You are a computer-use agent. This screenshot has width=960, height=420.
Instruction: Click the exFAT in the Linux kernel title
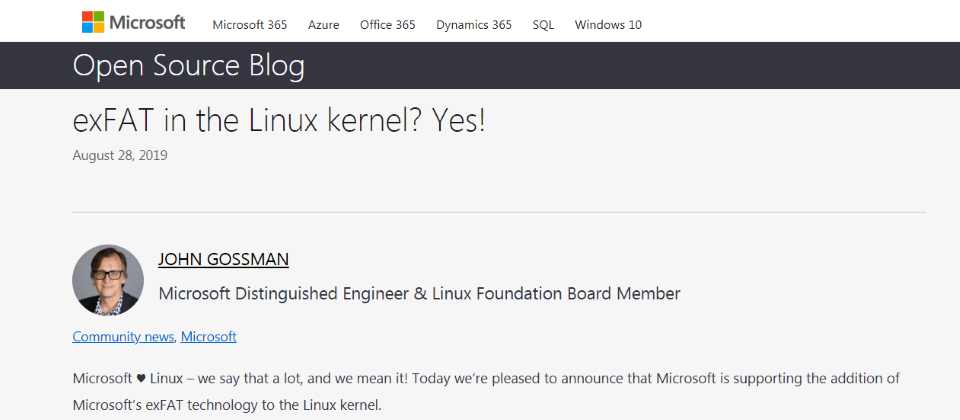coord(279,122)
